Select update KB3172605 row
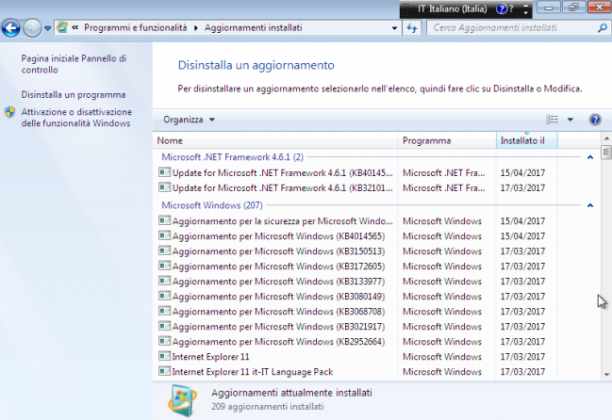Screen dimensions: 612x420 pyautogui.click(x=357, y=266)
